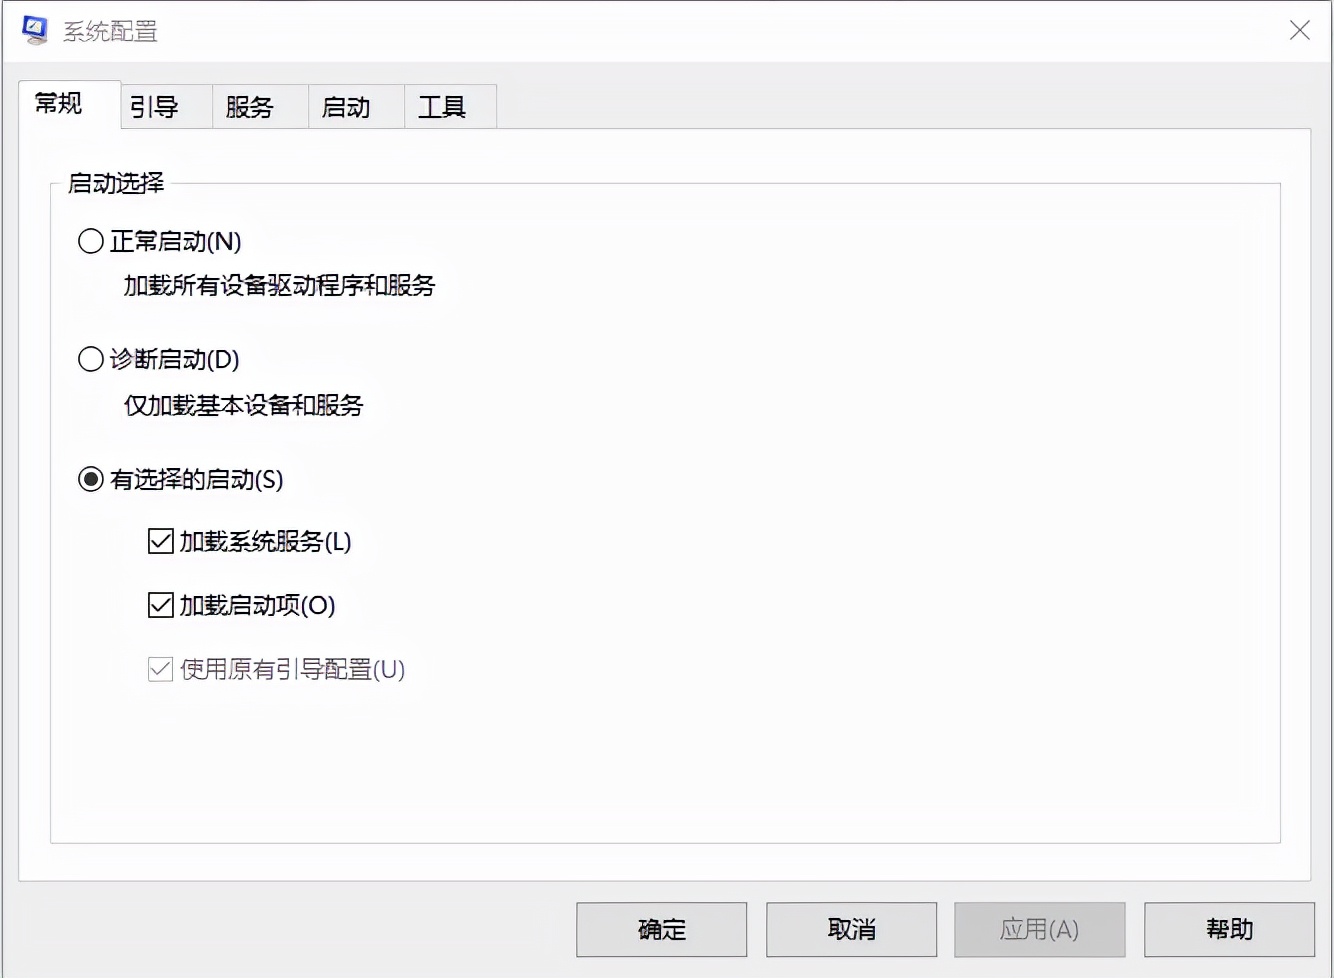Select the 常规 (General) tab
Screen dimensions: 1334x978
pos(56,103)
